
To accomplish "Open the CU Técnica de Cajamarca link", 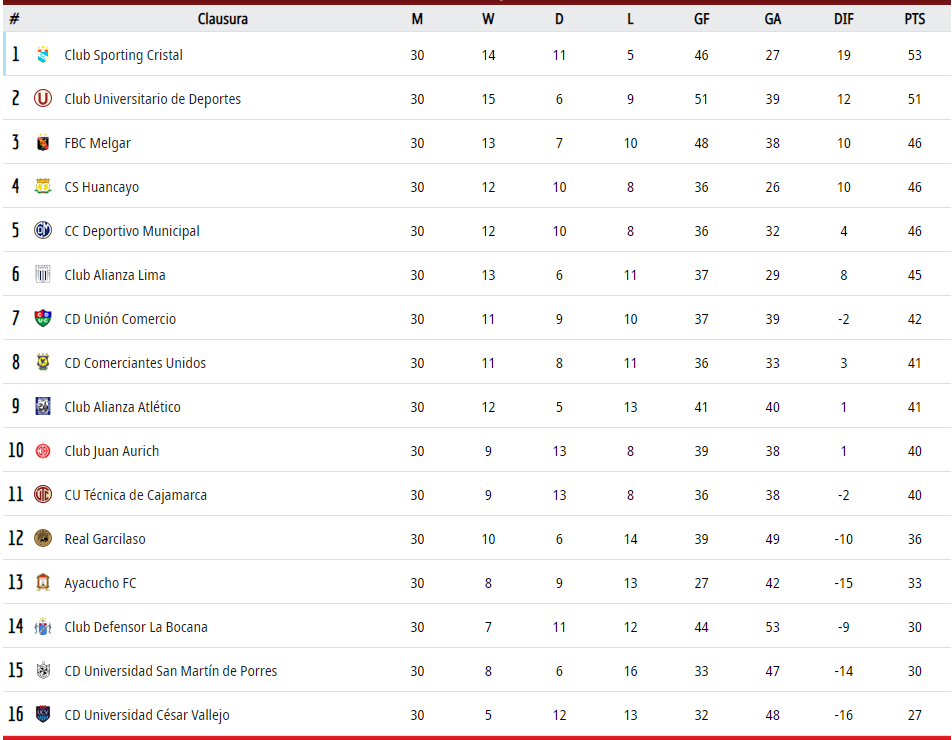I will [x=135, y=495].
